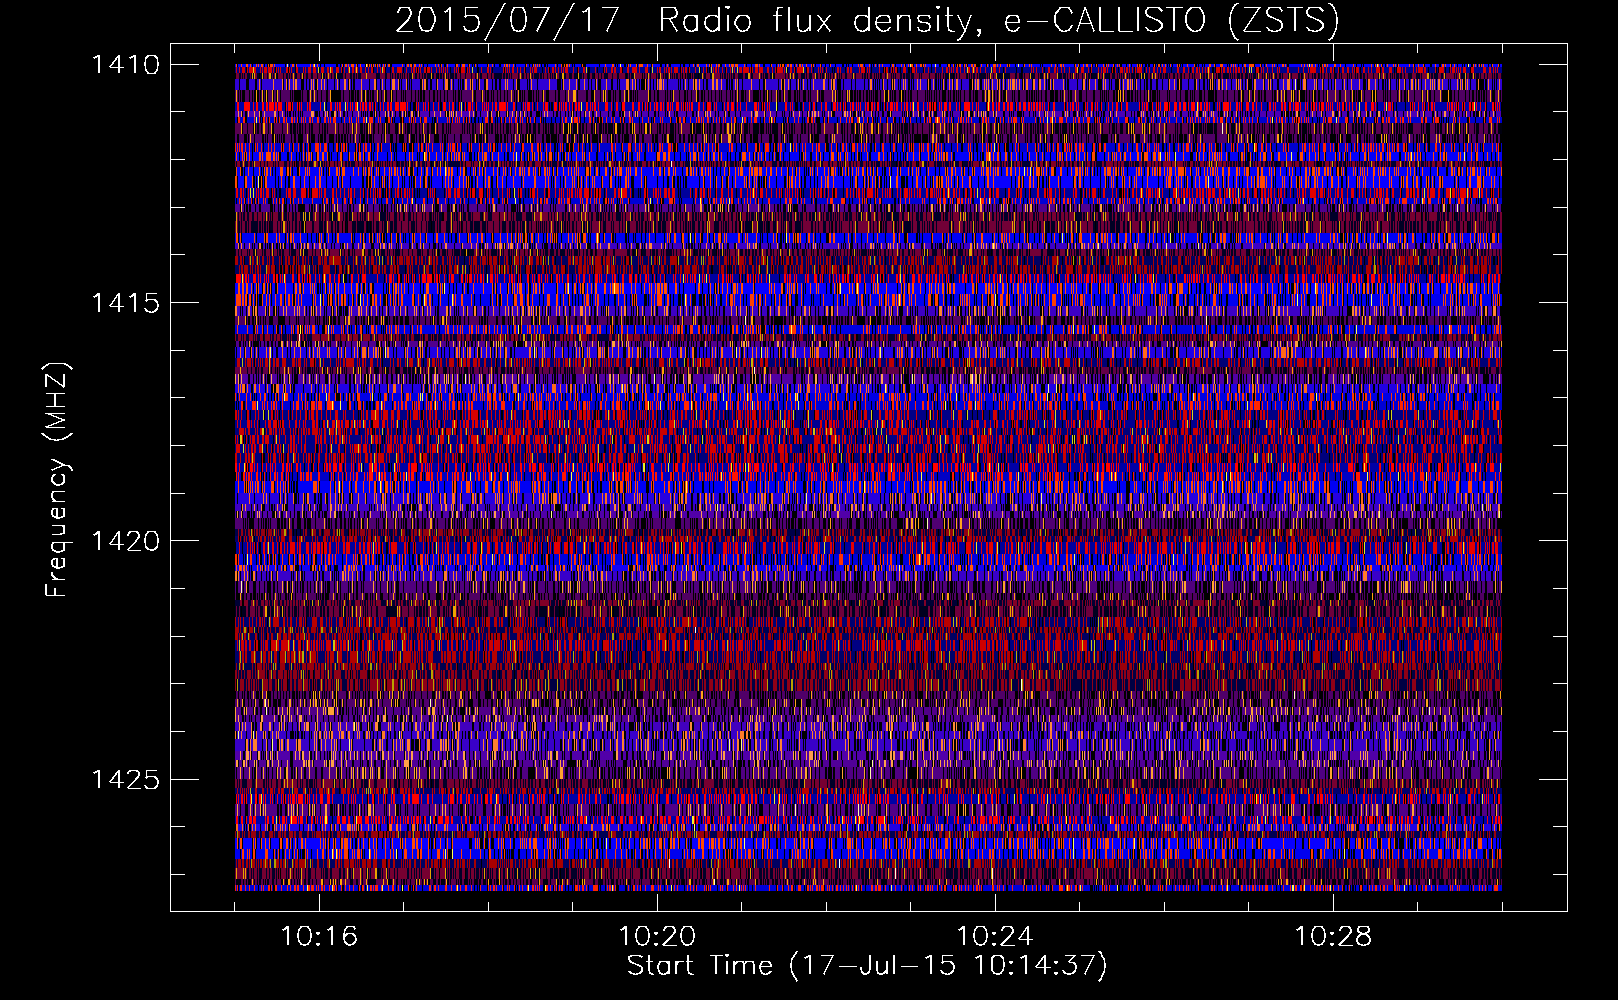Click the 10:24 time tick label

(995, 937)
